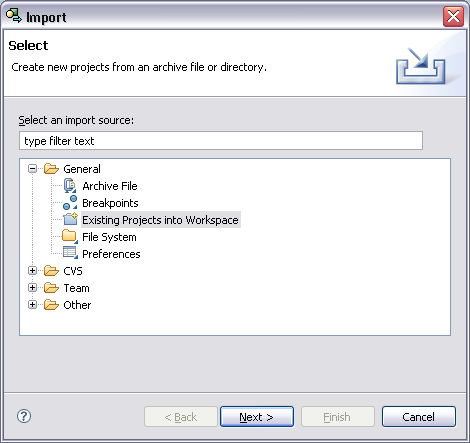Viewport: 470px width, 443px height.
Task: Expand the Other category
Action: (x=32, y=305)
